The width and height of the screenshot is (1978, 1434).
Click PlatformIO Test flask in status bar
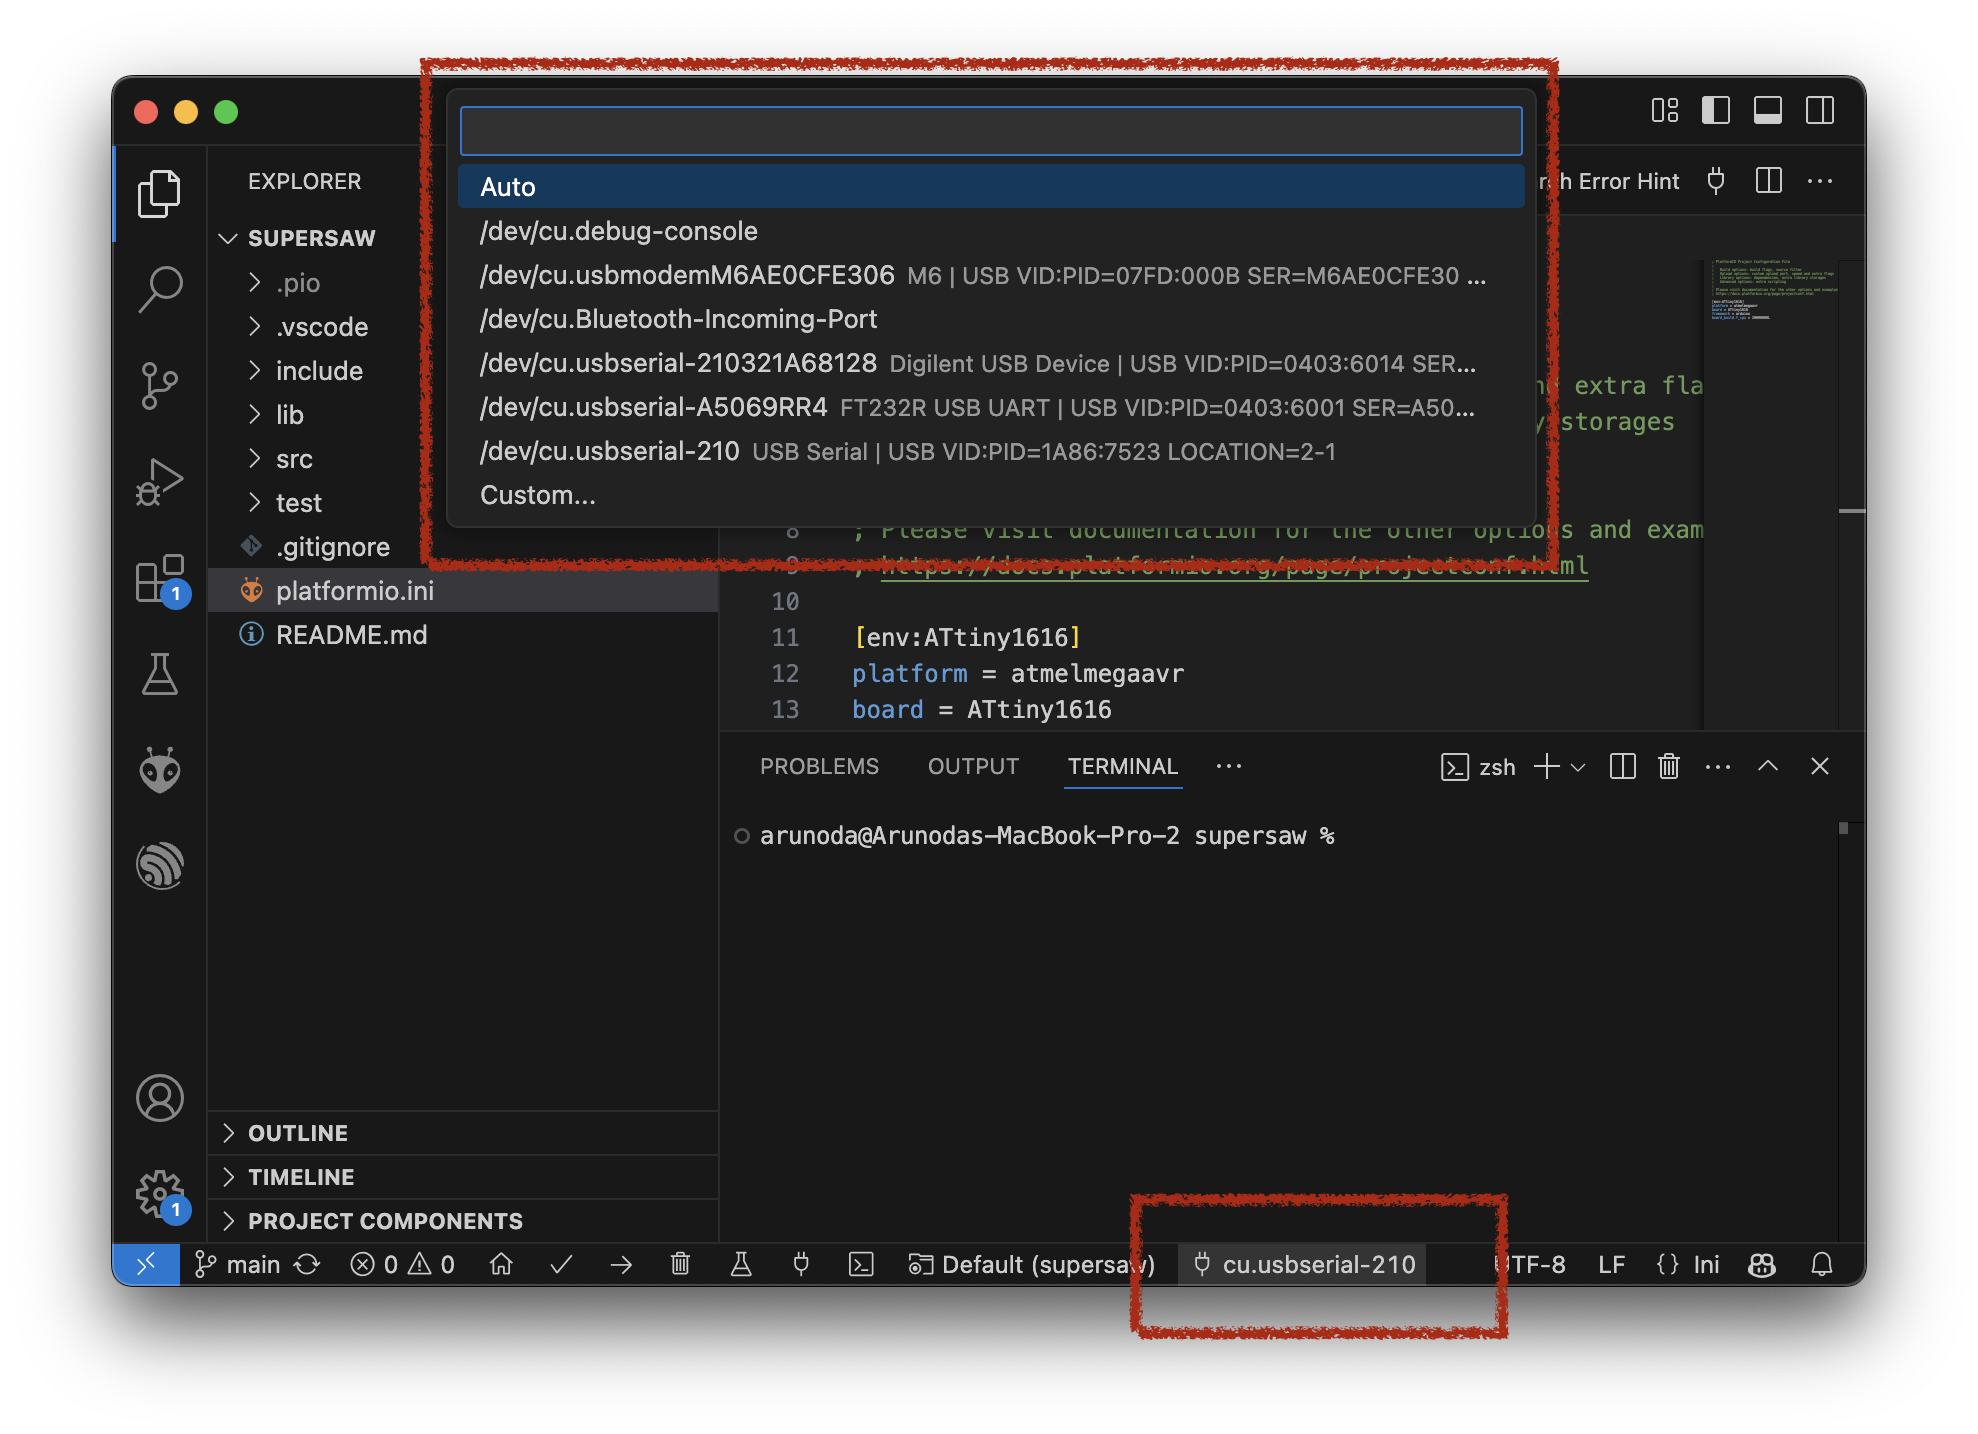coord(741,1265)
